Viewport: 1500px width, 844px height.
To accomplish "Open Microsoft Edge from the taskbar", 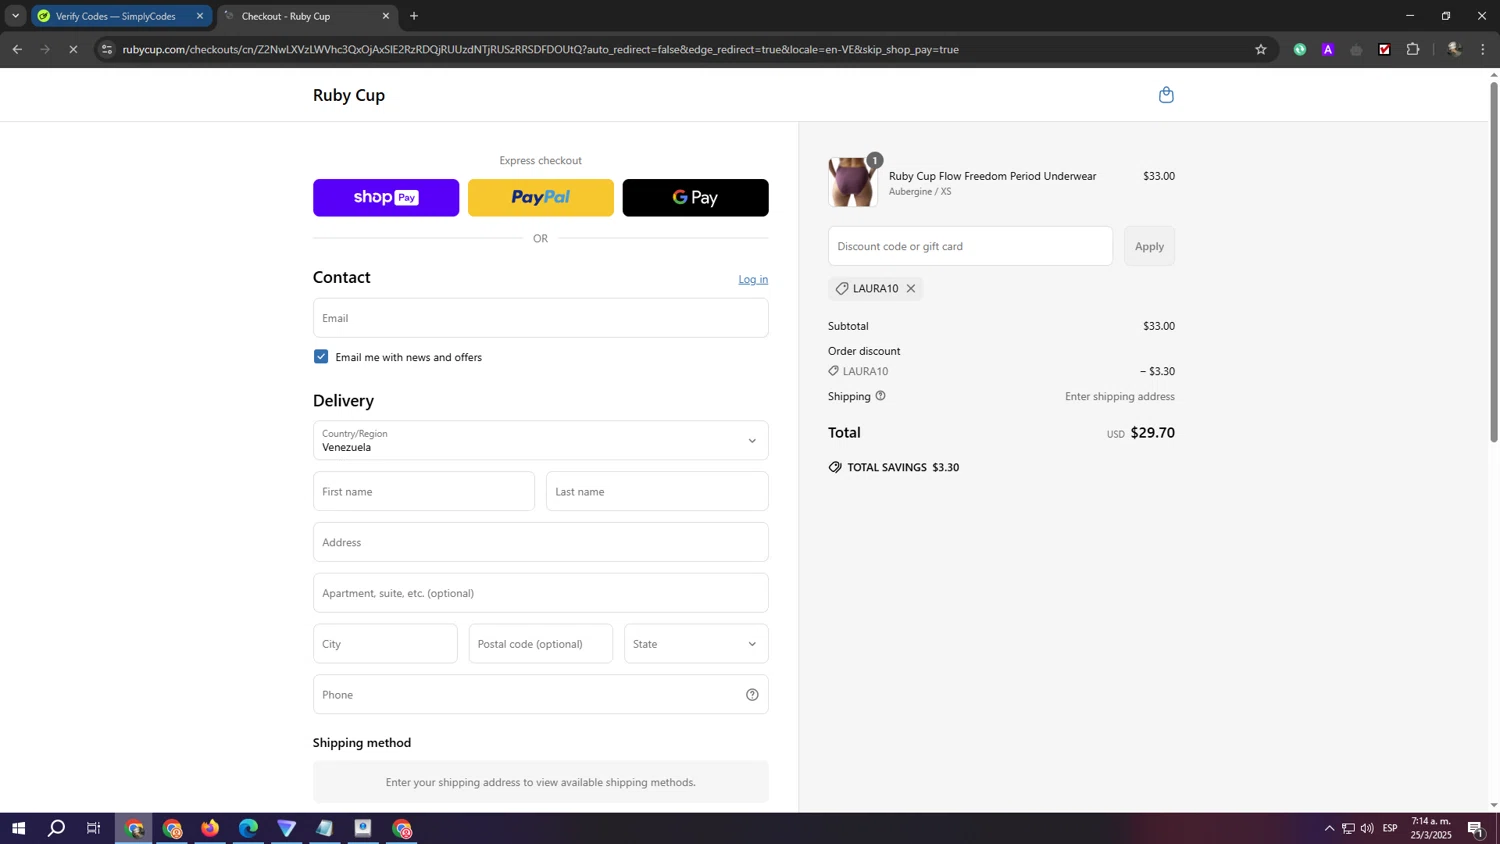I will pos(248,829).
